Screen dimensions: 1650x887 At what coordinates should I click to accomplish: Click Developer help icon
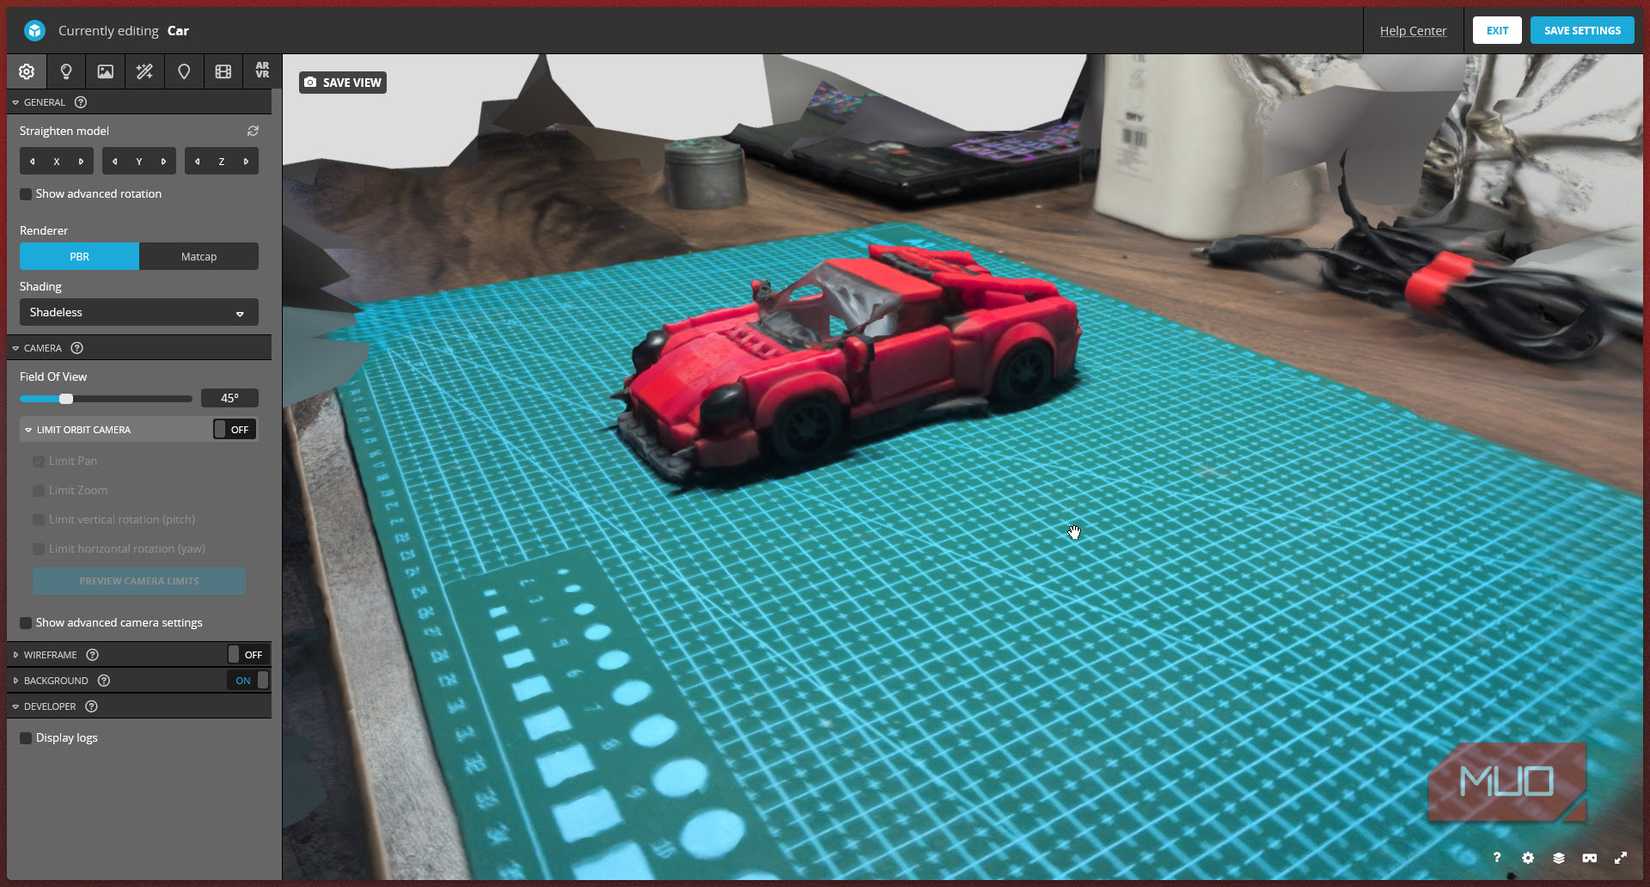point(91,707)
